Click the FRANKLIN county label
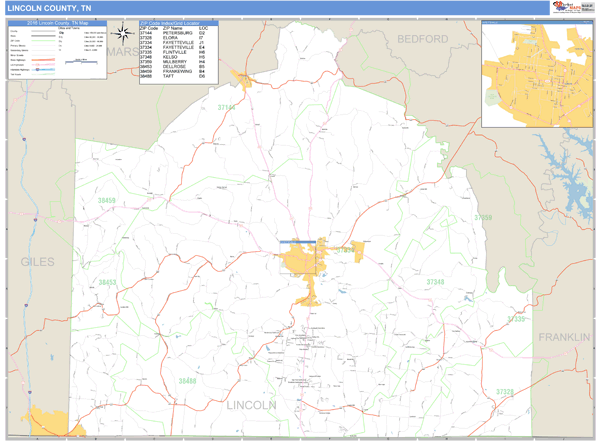Screen dimensions: 600x441 (564, 337)
